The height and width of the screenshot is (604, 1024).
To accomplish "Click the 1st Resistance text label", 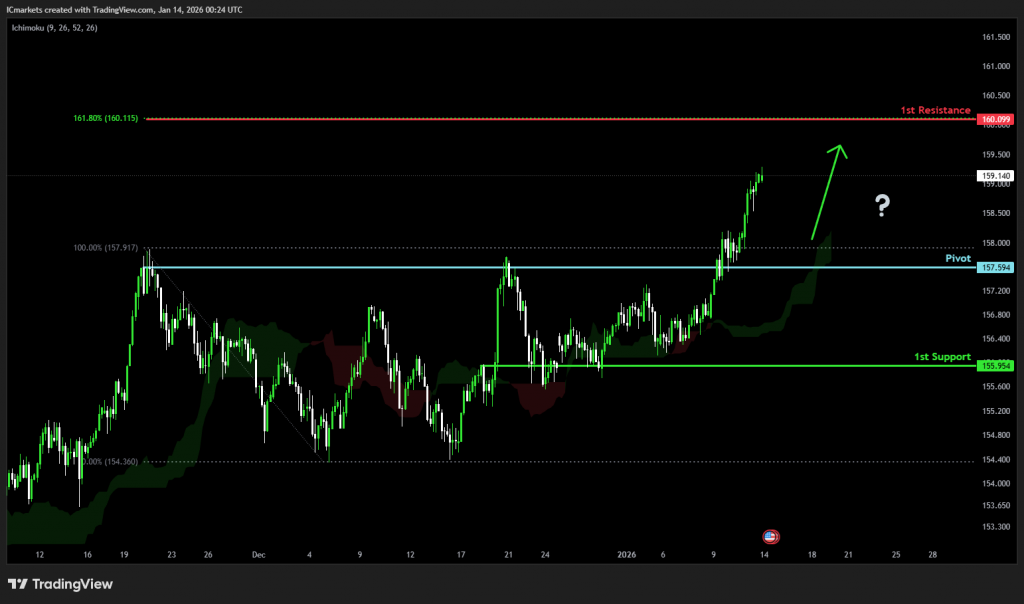I will 936,110.
